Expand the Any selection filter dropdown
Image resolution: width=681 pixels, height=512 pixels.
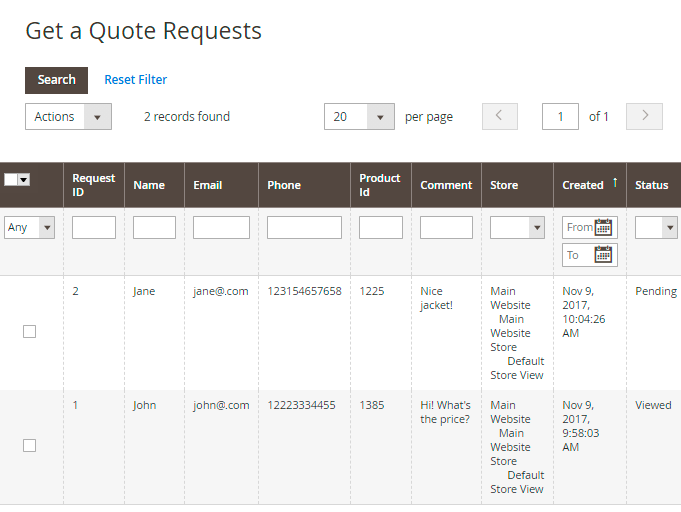click(x=30, y=228)
